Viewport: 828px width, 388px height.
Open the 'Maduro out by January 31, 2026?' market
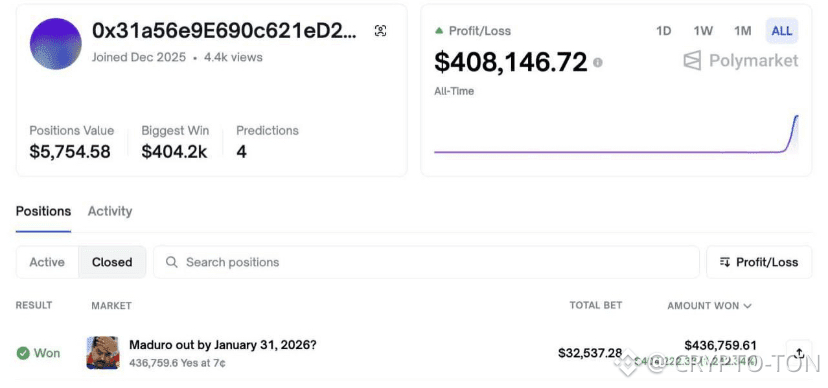pyautogui.click(x=223, y=345)
